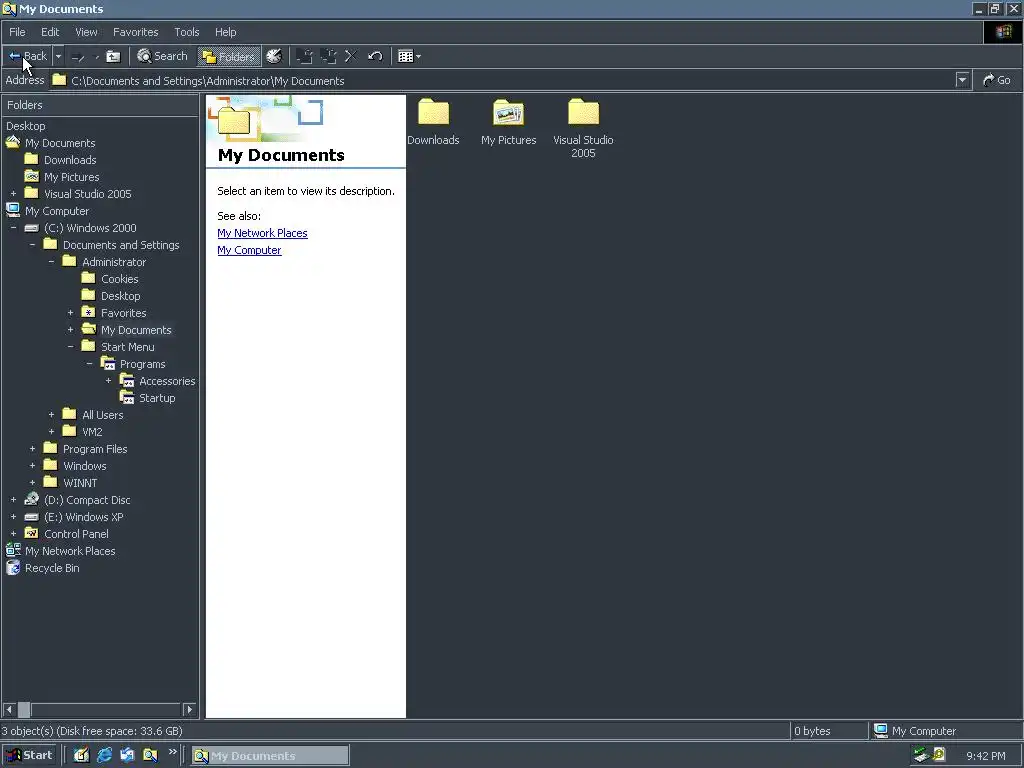Launch Outlook Express from quick launch
The image size is (1024, 768).
(x=127, y=755)
